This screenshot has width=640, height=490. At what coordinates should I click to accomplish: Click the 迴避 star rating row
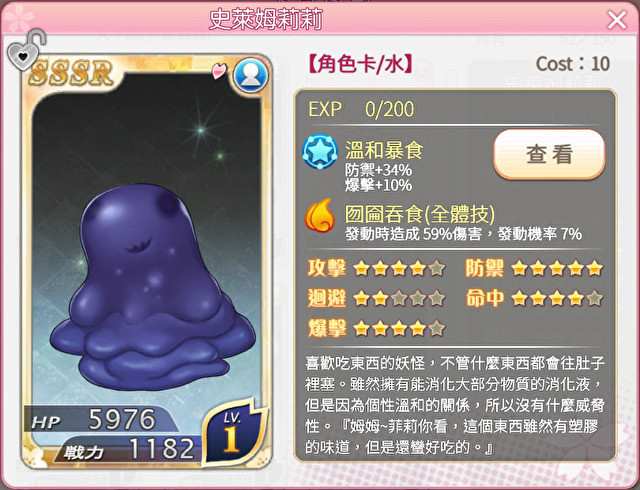coord(376,298)
